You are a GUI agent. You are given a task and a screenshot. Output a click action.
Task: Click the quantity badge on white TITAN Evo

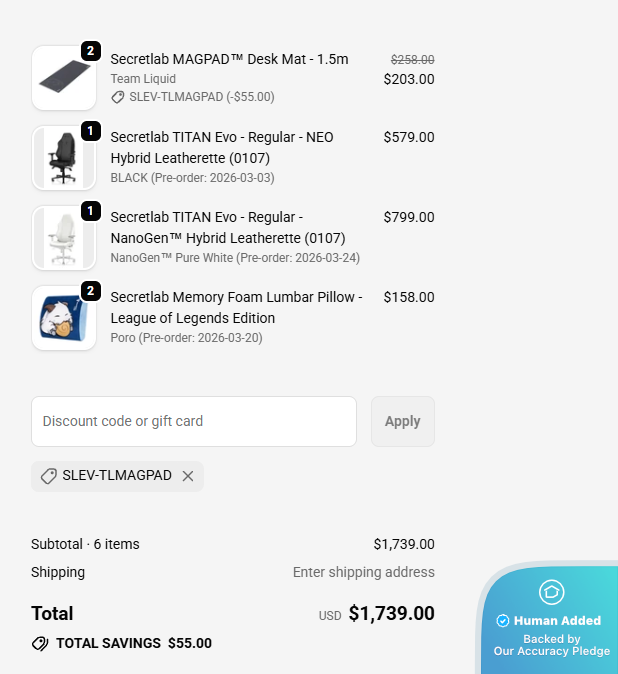point(91,210)
